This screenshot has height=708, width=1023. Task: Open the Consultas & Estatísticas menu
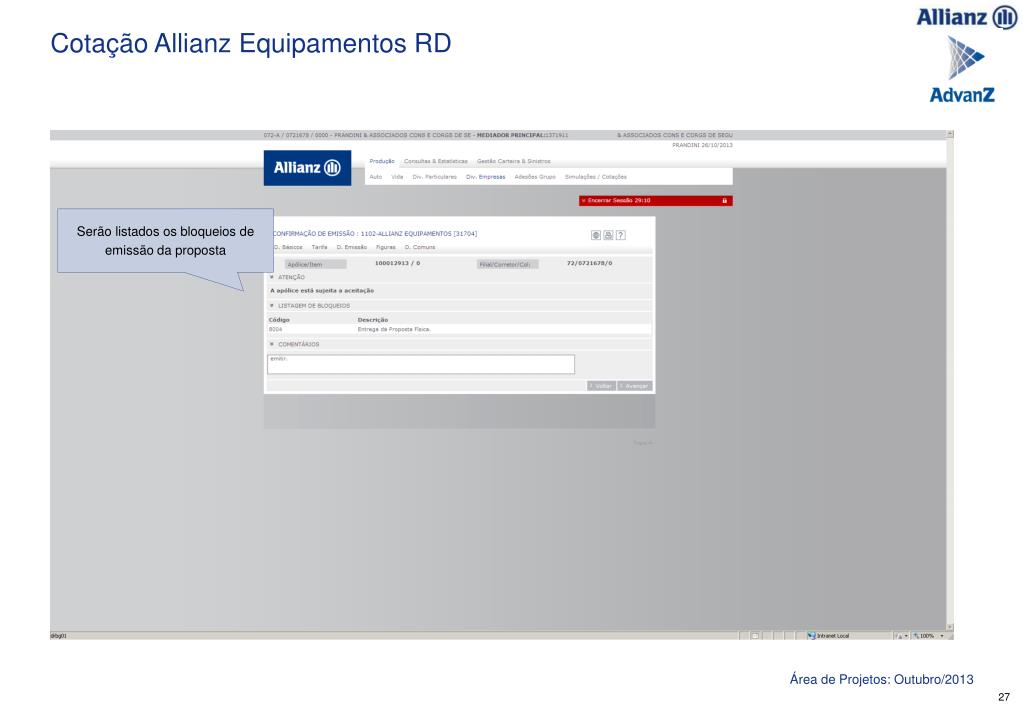coord(436,161)
